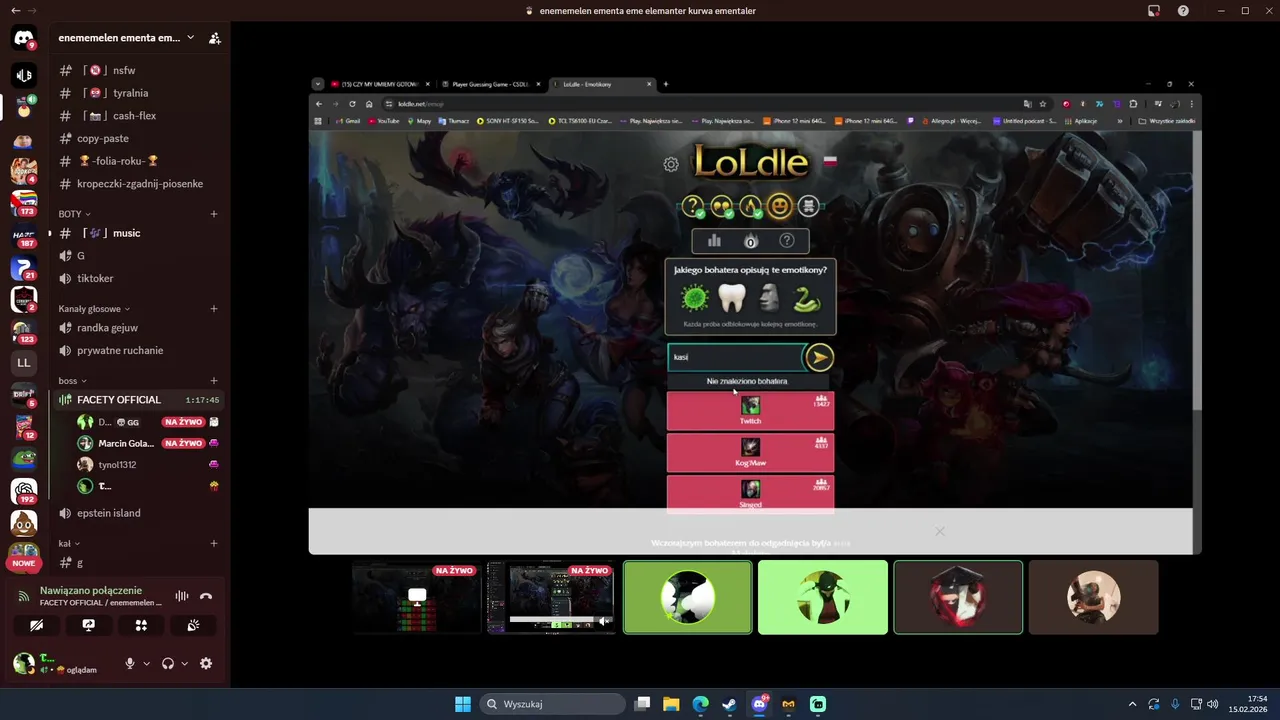
Task: Open the invite people icon beside server name
Action: (x=214, y=38)
